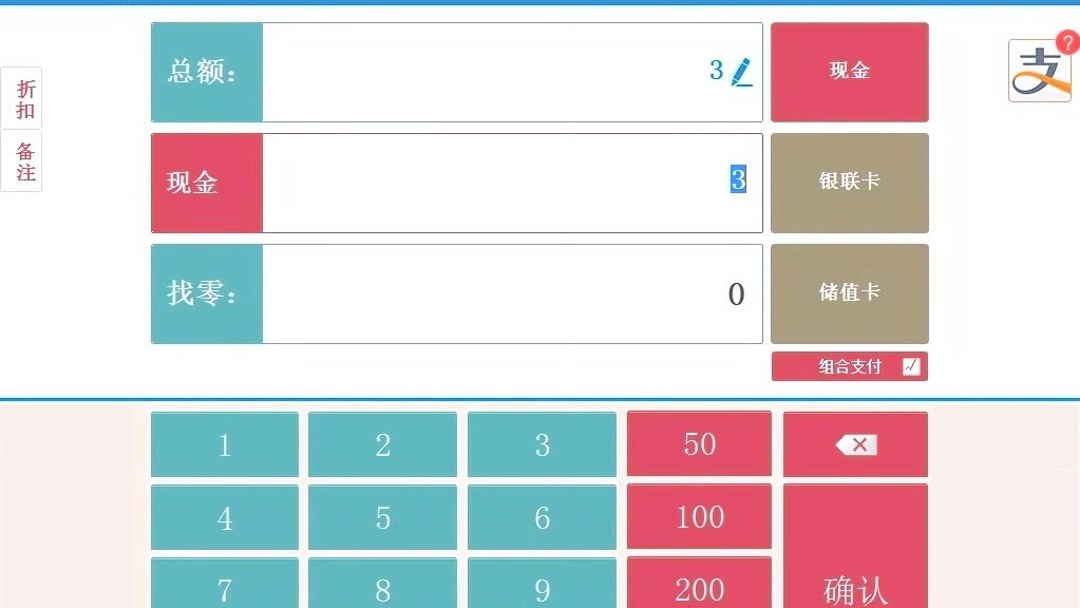Image resolution: width=1080 pixels, height=608 pixels.
Task: Open the Alipay payment icon
Action: [x=1039, y=71]
